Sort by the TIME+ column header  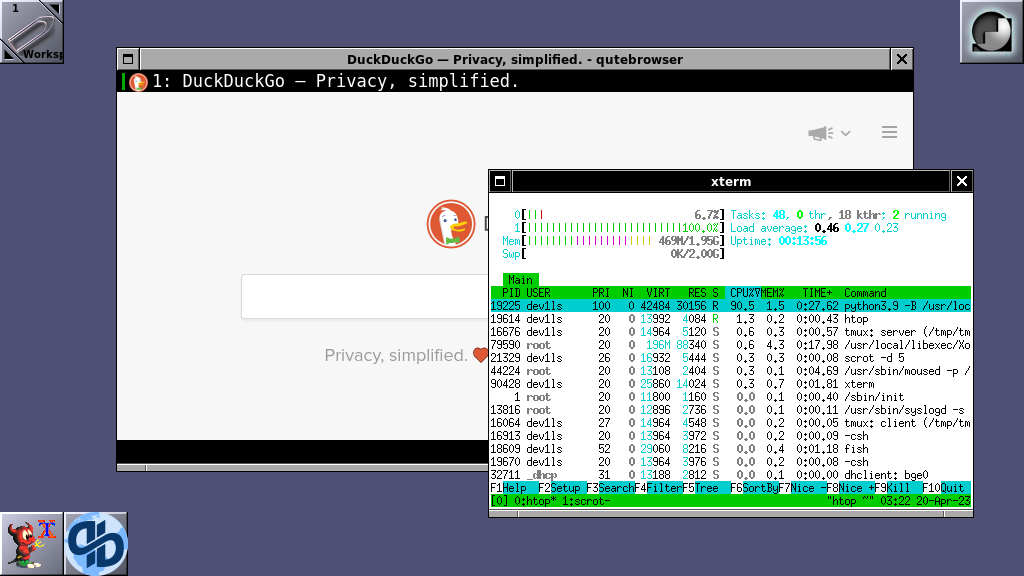[x=817, y=293]
